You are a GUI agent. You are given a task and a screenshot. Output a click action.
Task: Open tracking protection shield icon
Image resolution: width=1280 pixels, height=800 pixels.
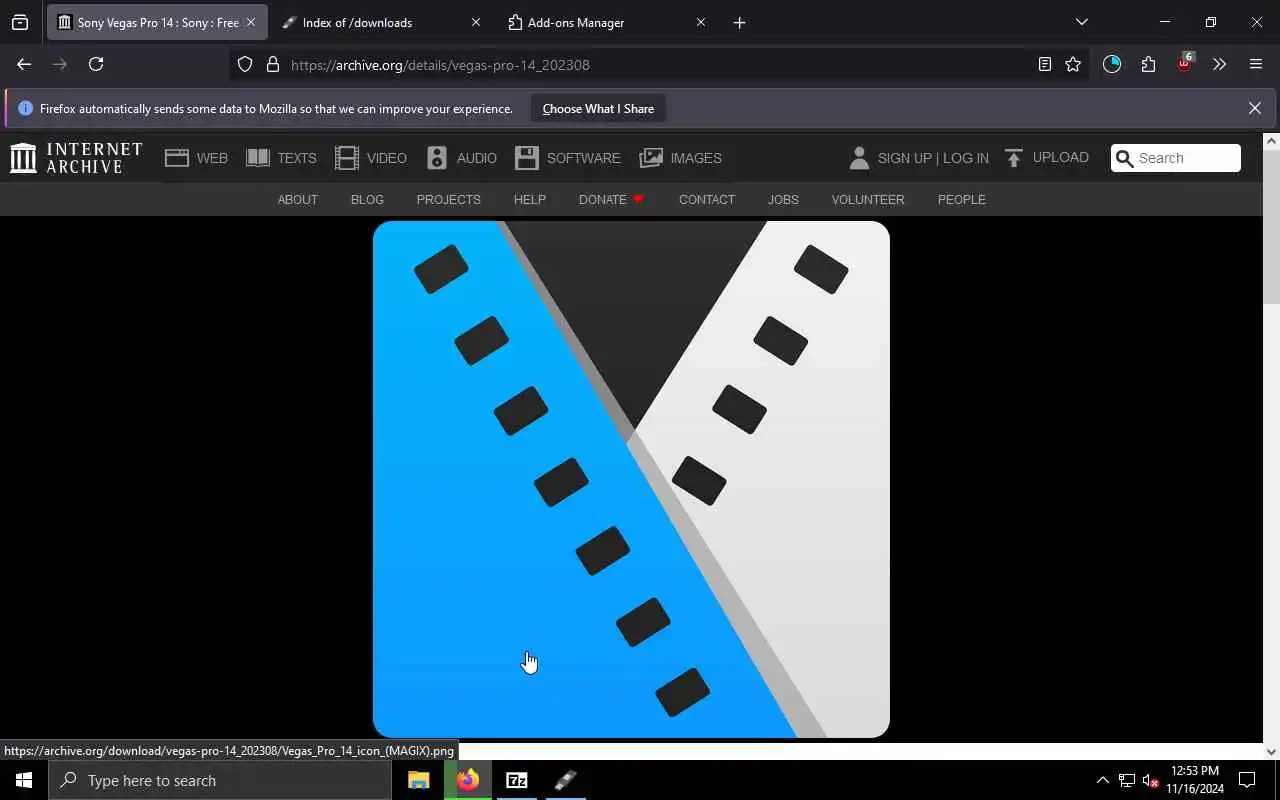(245, 64)
